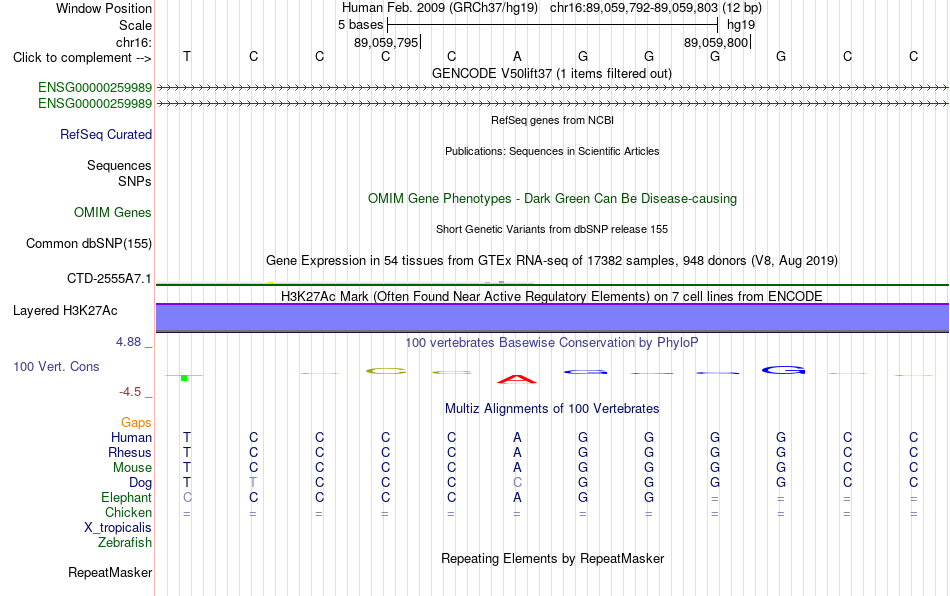
Task: Click the hg19 label beside the scale bar
Action: 740,25
